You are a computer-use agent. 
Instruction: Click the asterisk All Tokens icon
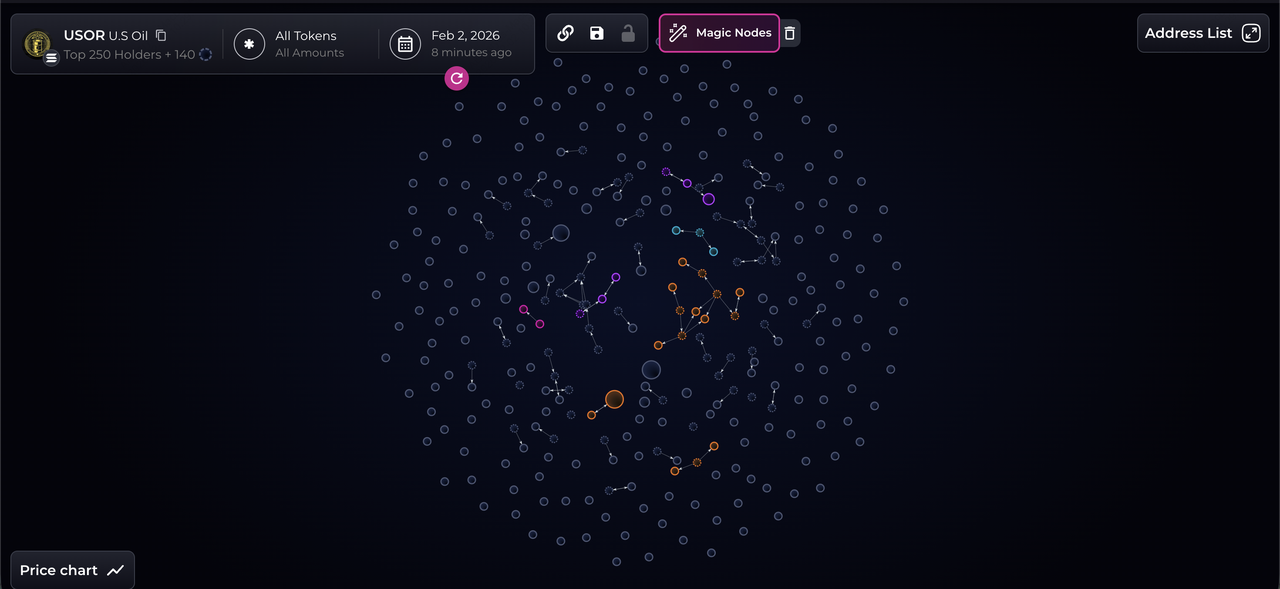249,44
